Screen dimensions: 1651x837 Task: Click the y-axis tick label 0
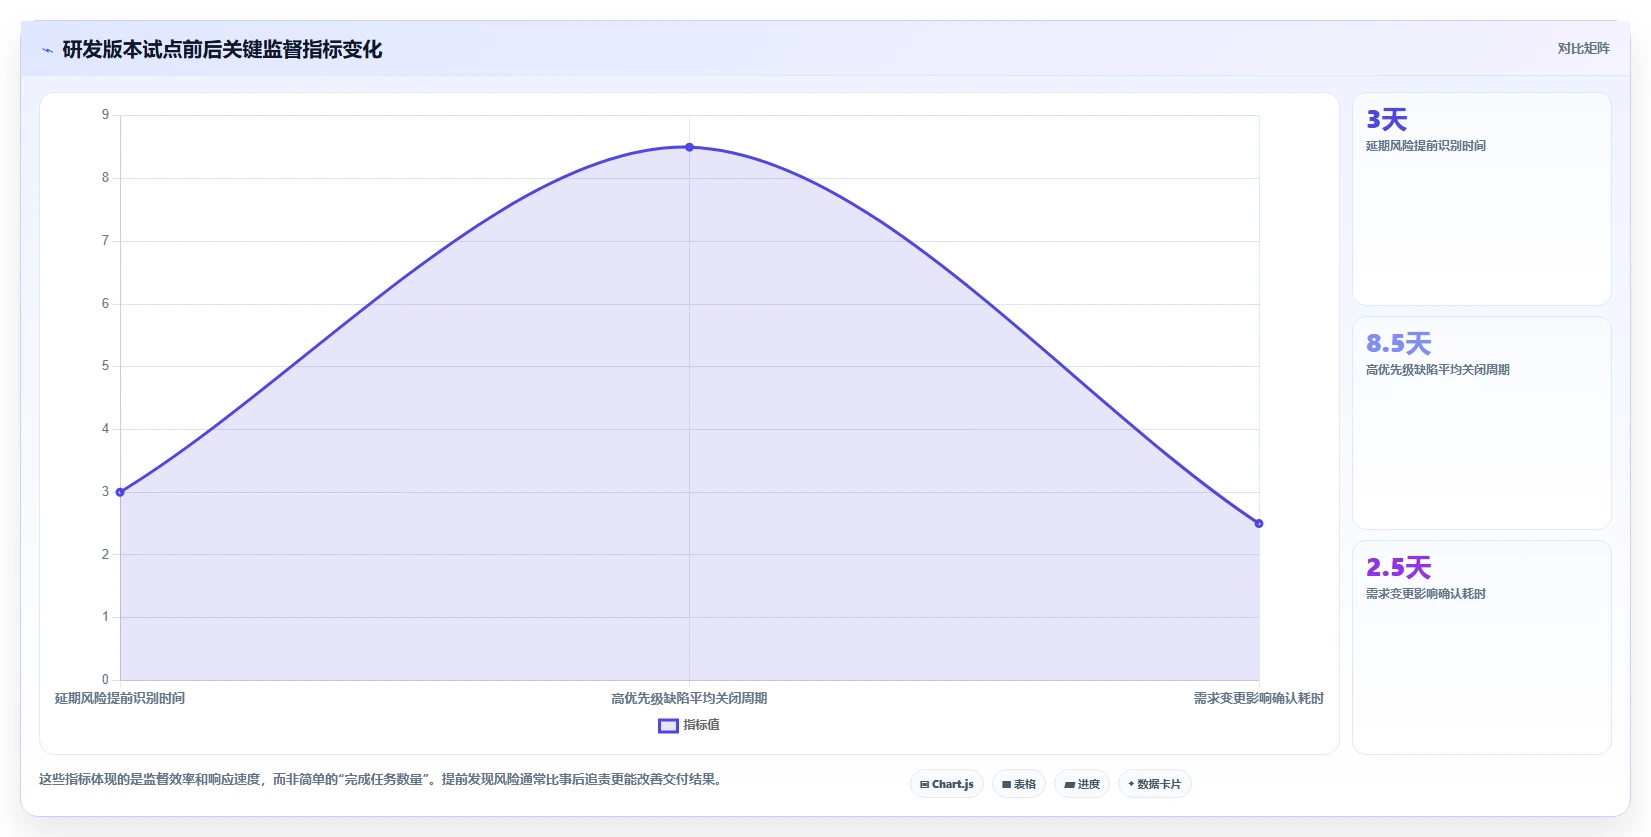(105, 680)
